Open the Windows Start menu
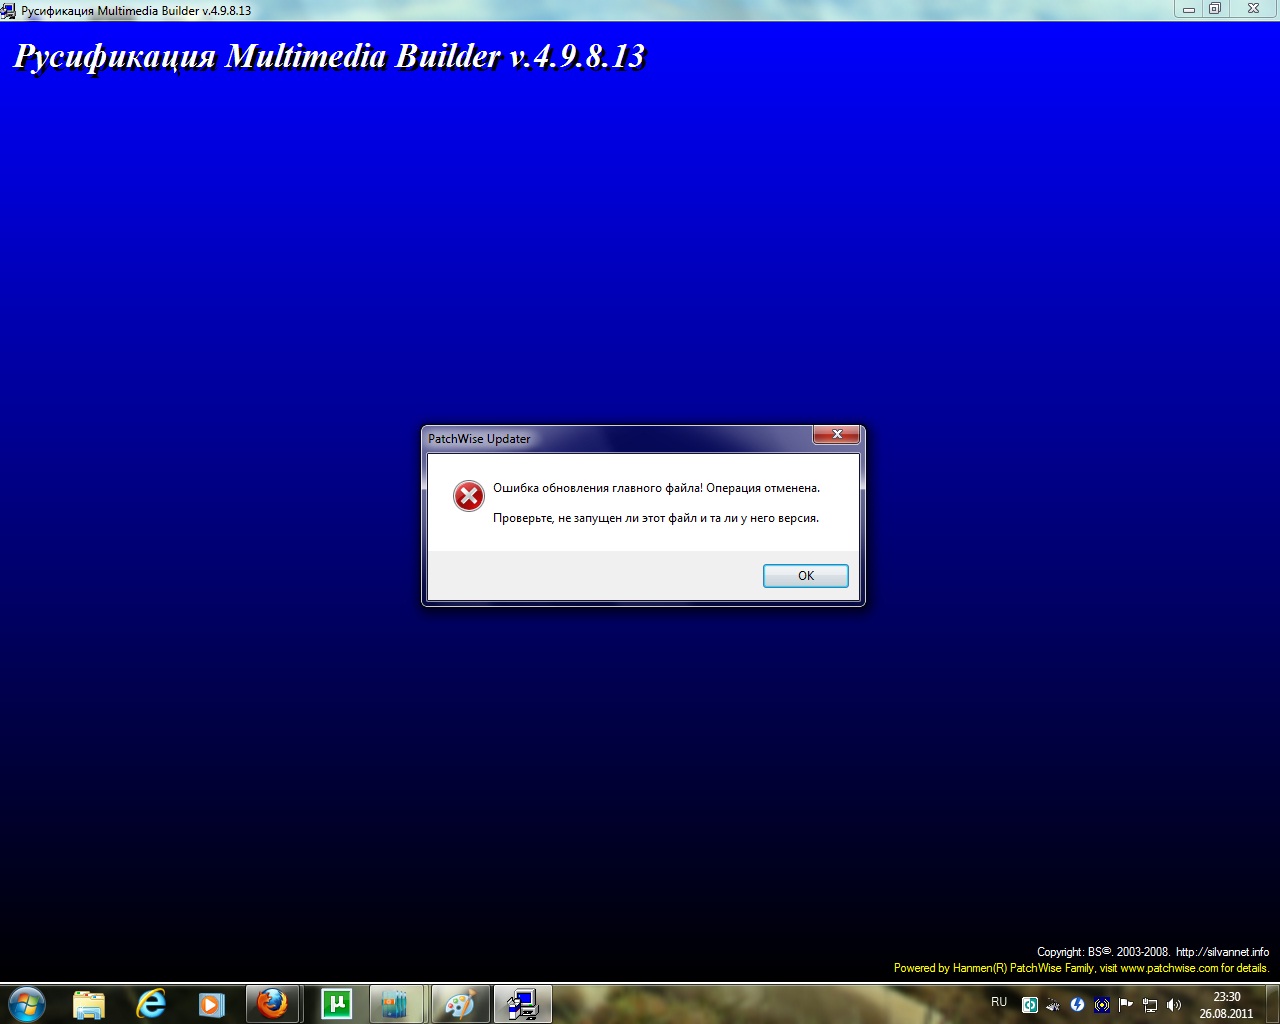This screenshot has width=1280, height=1024. coord(27,1004)
